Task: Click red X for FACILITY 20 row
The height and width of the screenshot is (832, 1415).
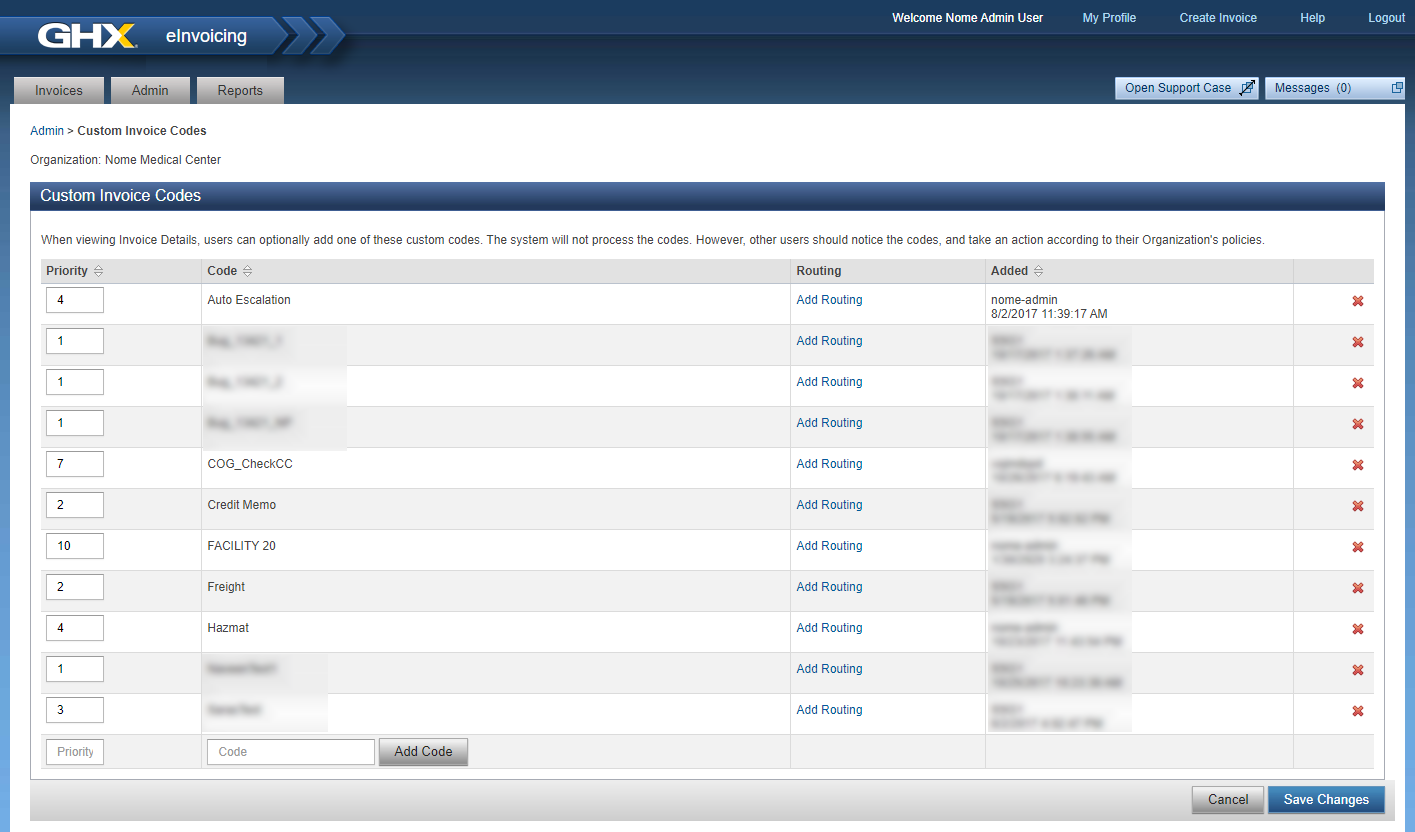Action: pos(1357,547)
